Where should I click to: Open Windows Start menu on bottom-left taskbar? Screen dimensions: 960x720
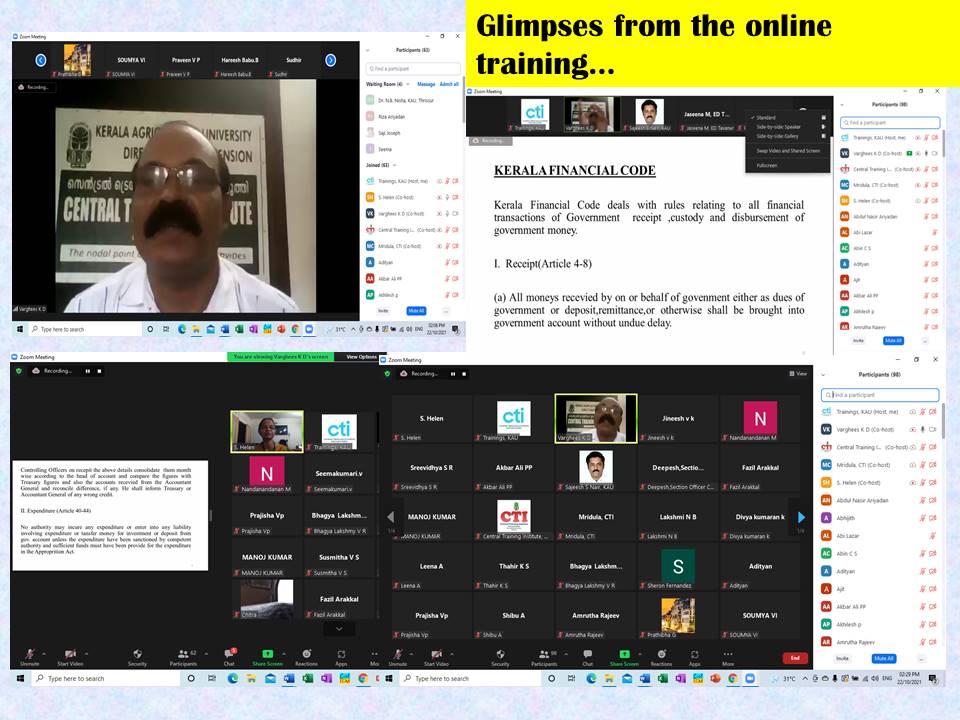tap(20, 678)
